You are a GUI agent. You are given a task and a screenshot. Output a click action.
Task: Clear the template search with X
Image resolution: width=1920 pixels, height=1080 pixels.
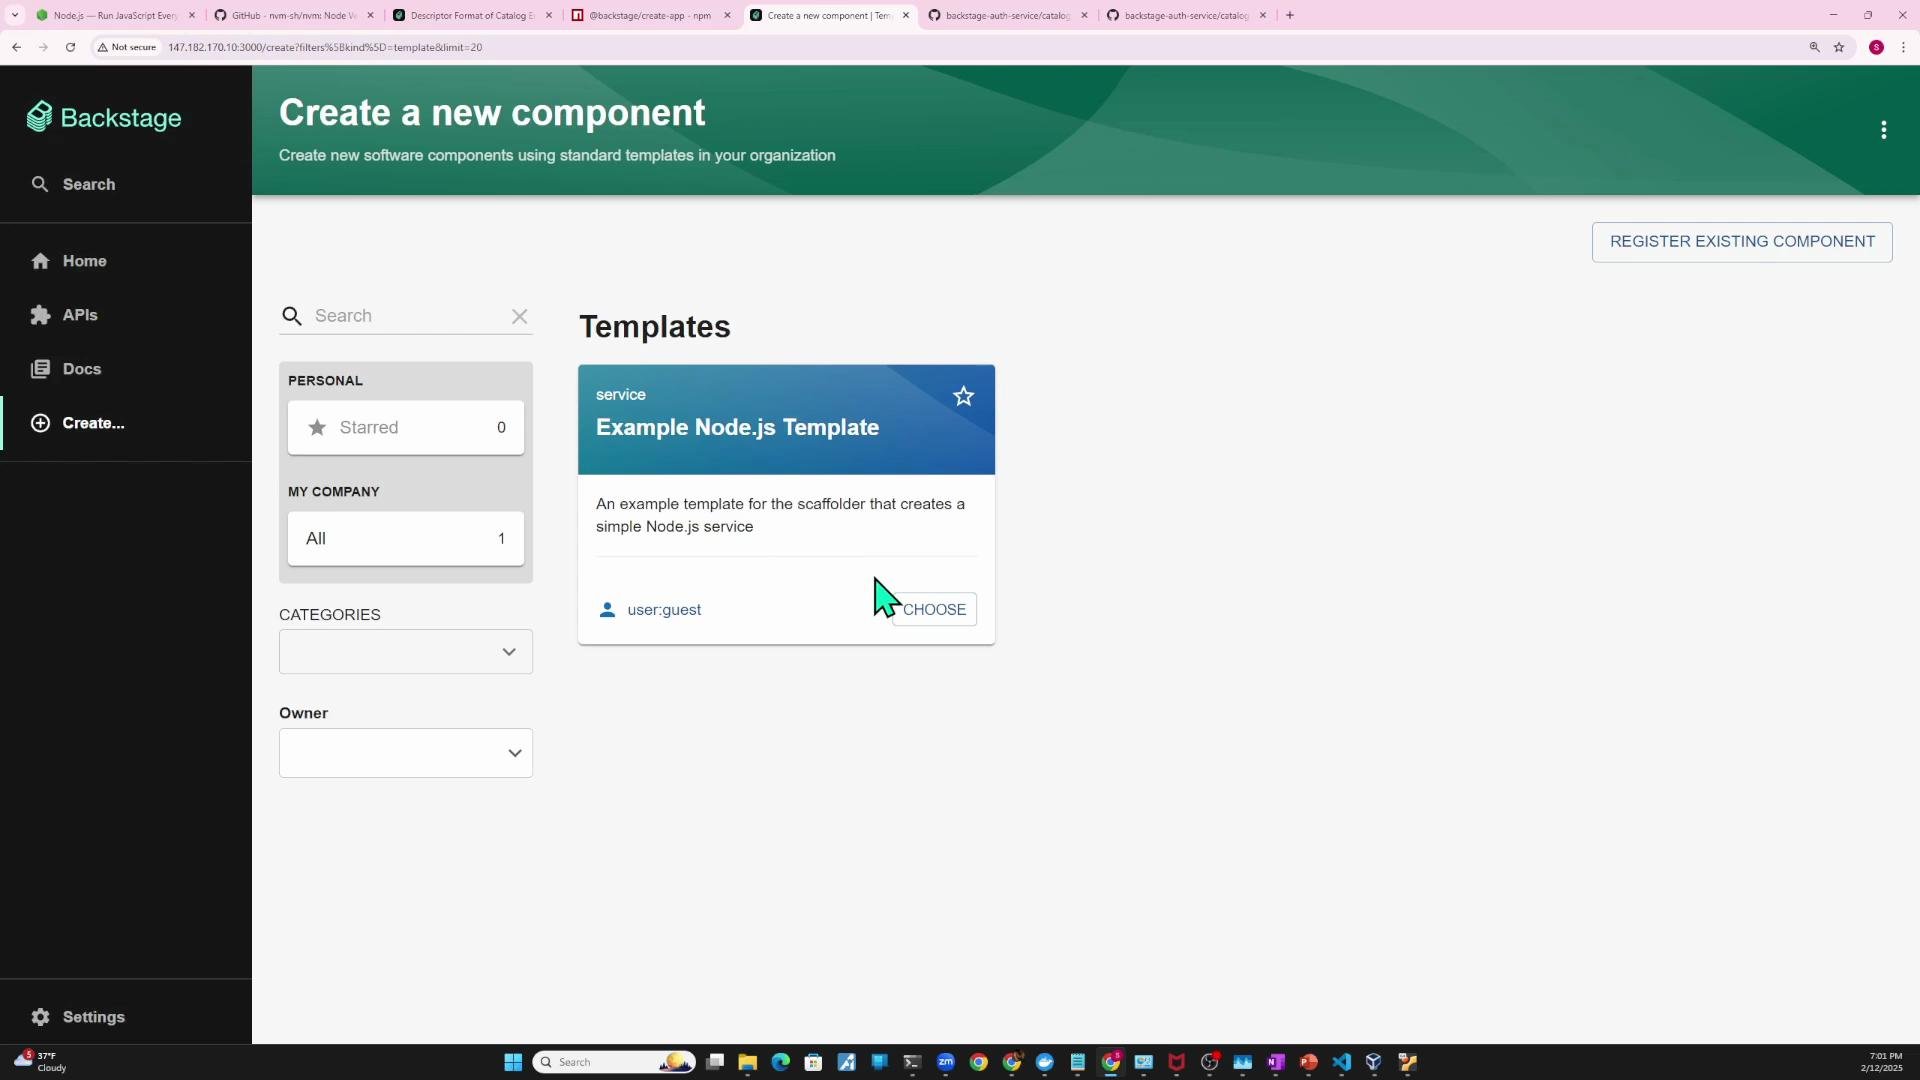(519, 316)
